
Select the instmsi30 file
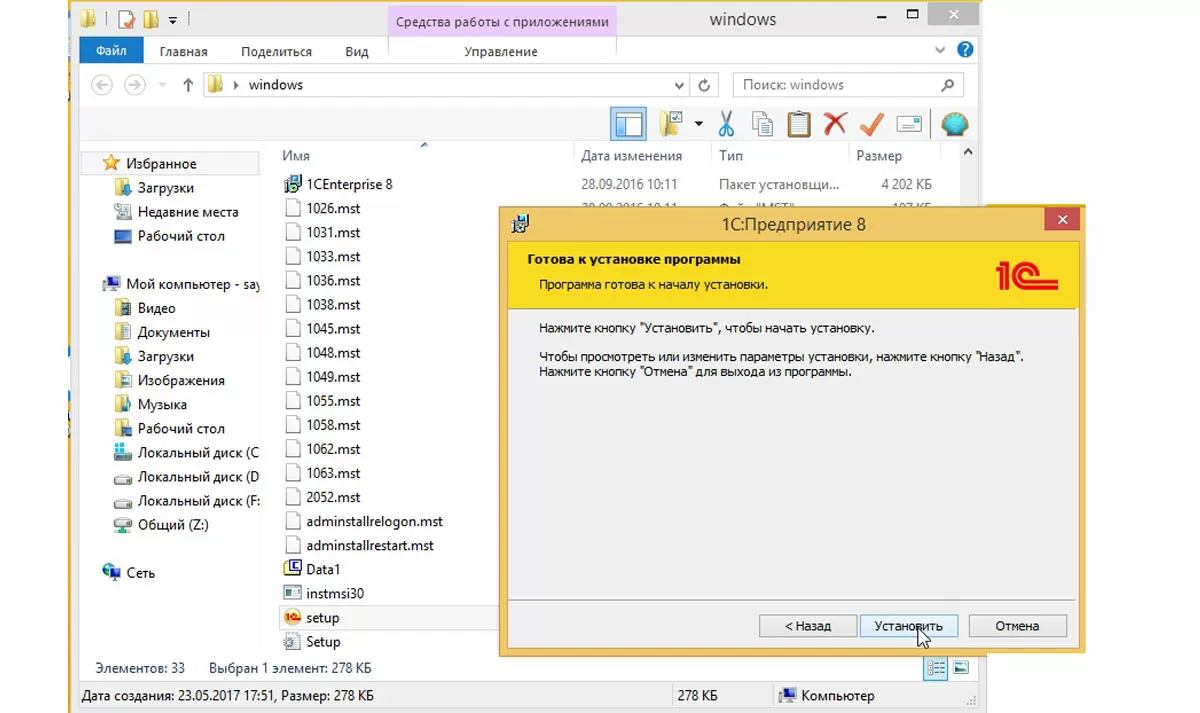click(335, 593)
